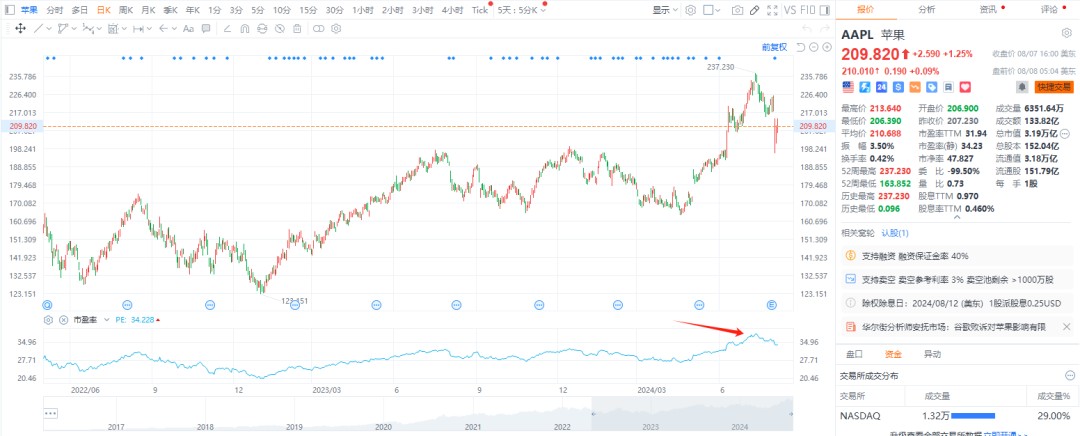Click the red heart watchlist icon
The width and height of the screenshot is (1080, 436).
(963, 87)
